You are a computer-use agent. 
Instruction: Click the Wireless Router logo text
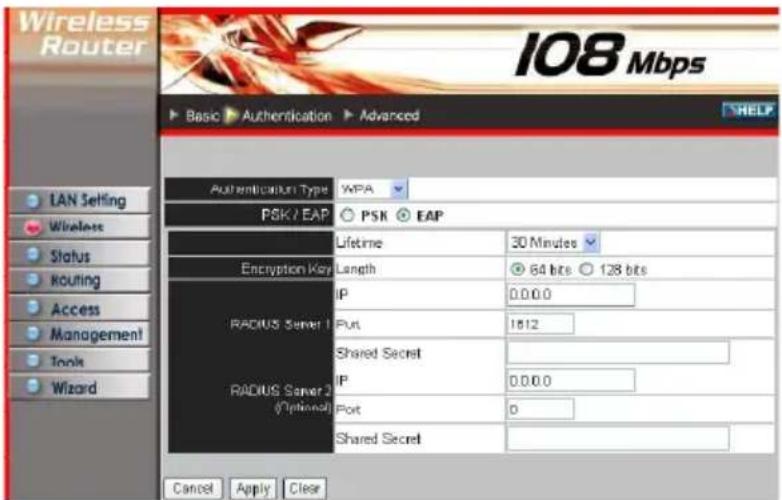(x=85, y=33)
